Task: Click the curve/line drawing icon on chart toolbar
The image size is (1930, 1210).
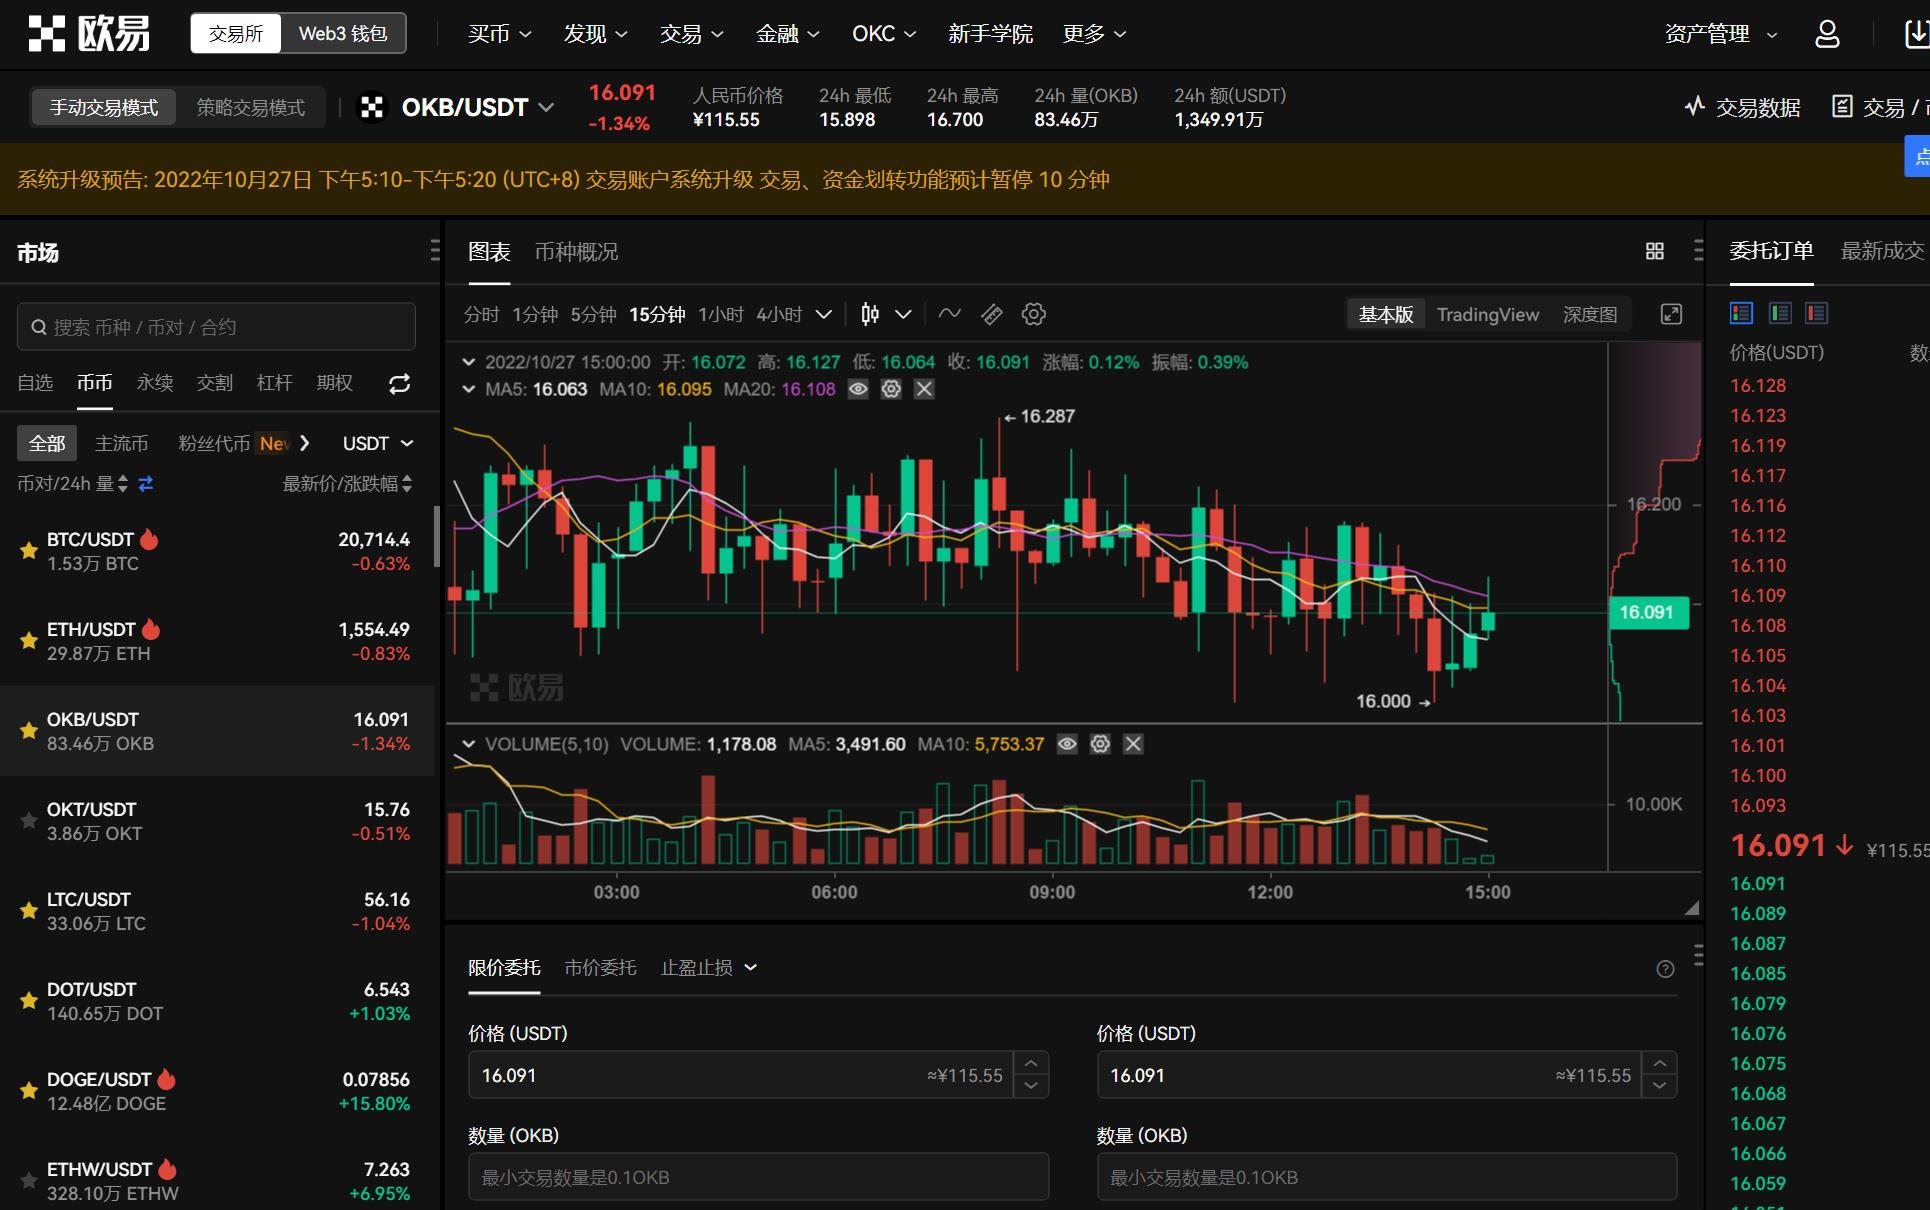Action: 949,313
